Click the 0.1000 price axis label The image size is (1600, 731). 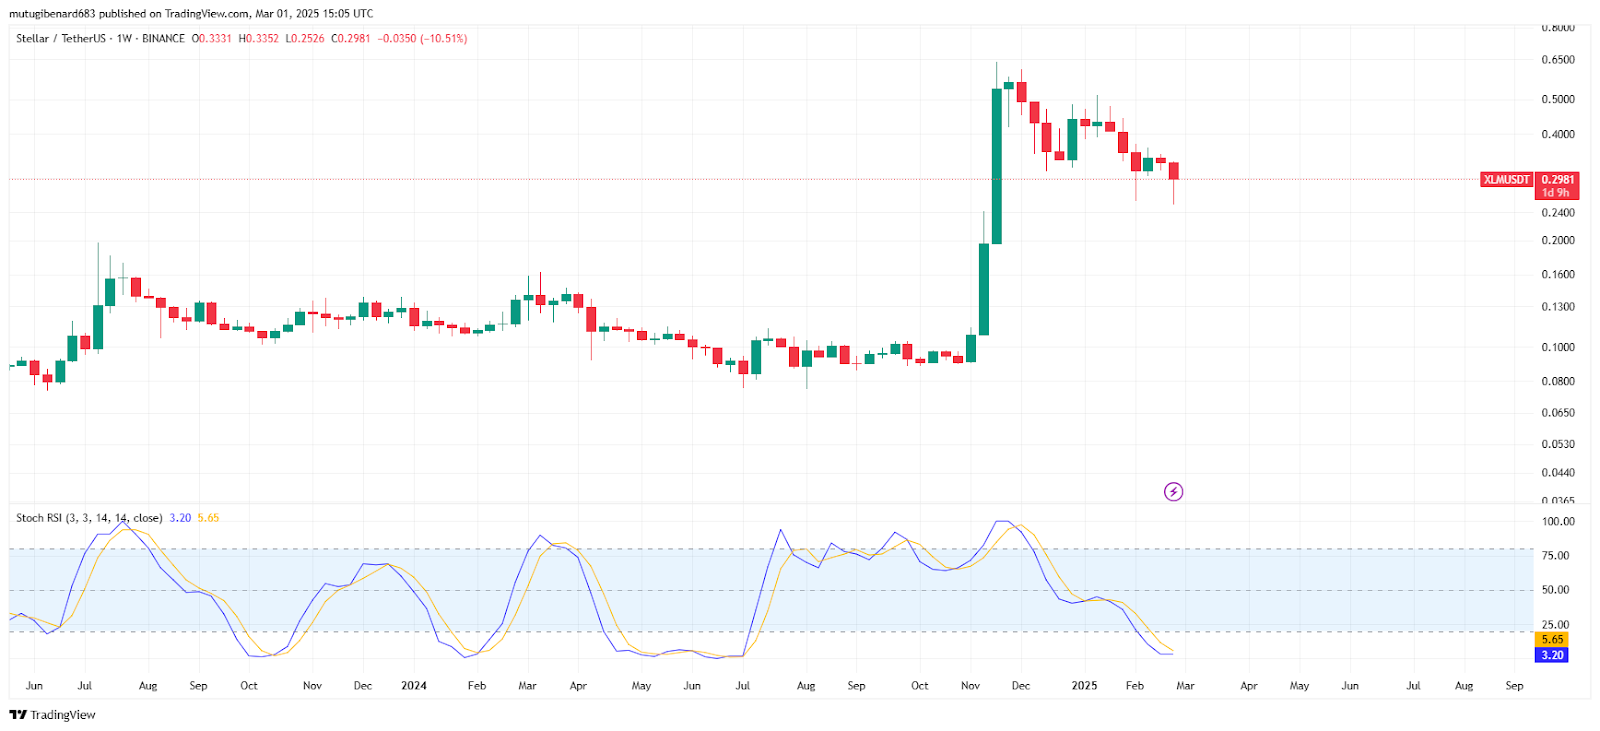(x=1558, y=347)
